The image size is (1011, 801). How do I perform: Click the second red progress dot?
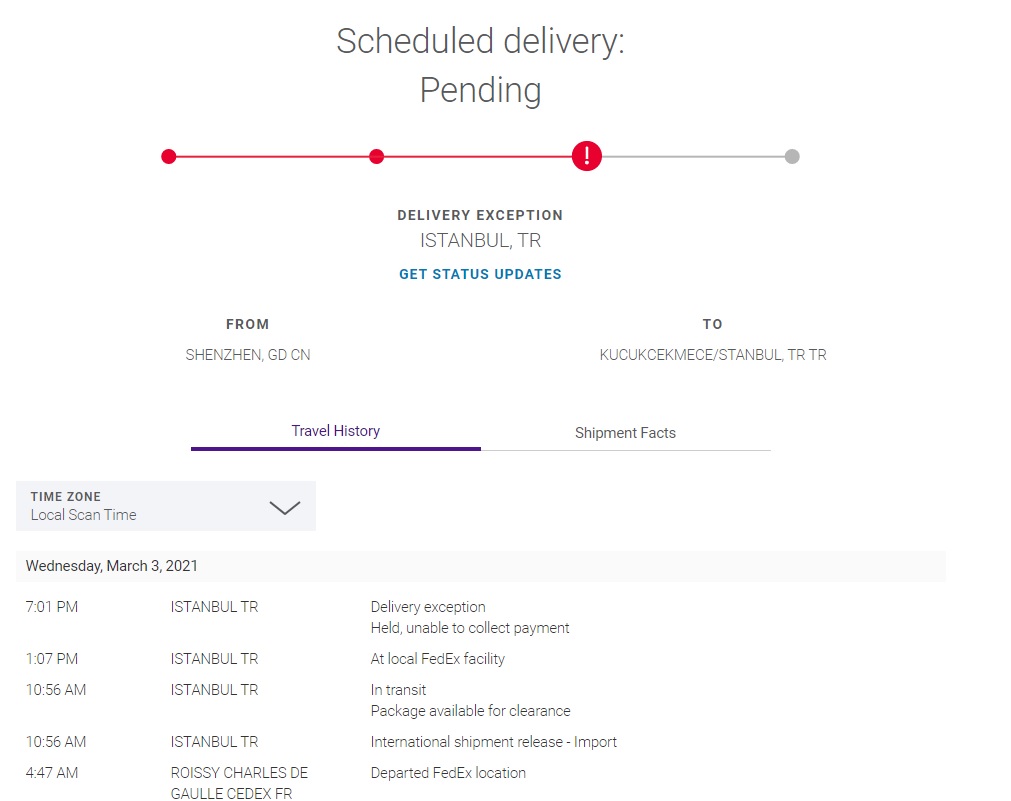pos(377,157)
